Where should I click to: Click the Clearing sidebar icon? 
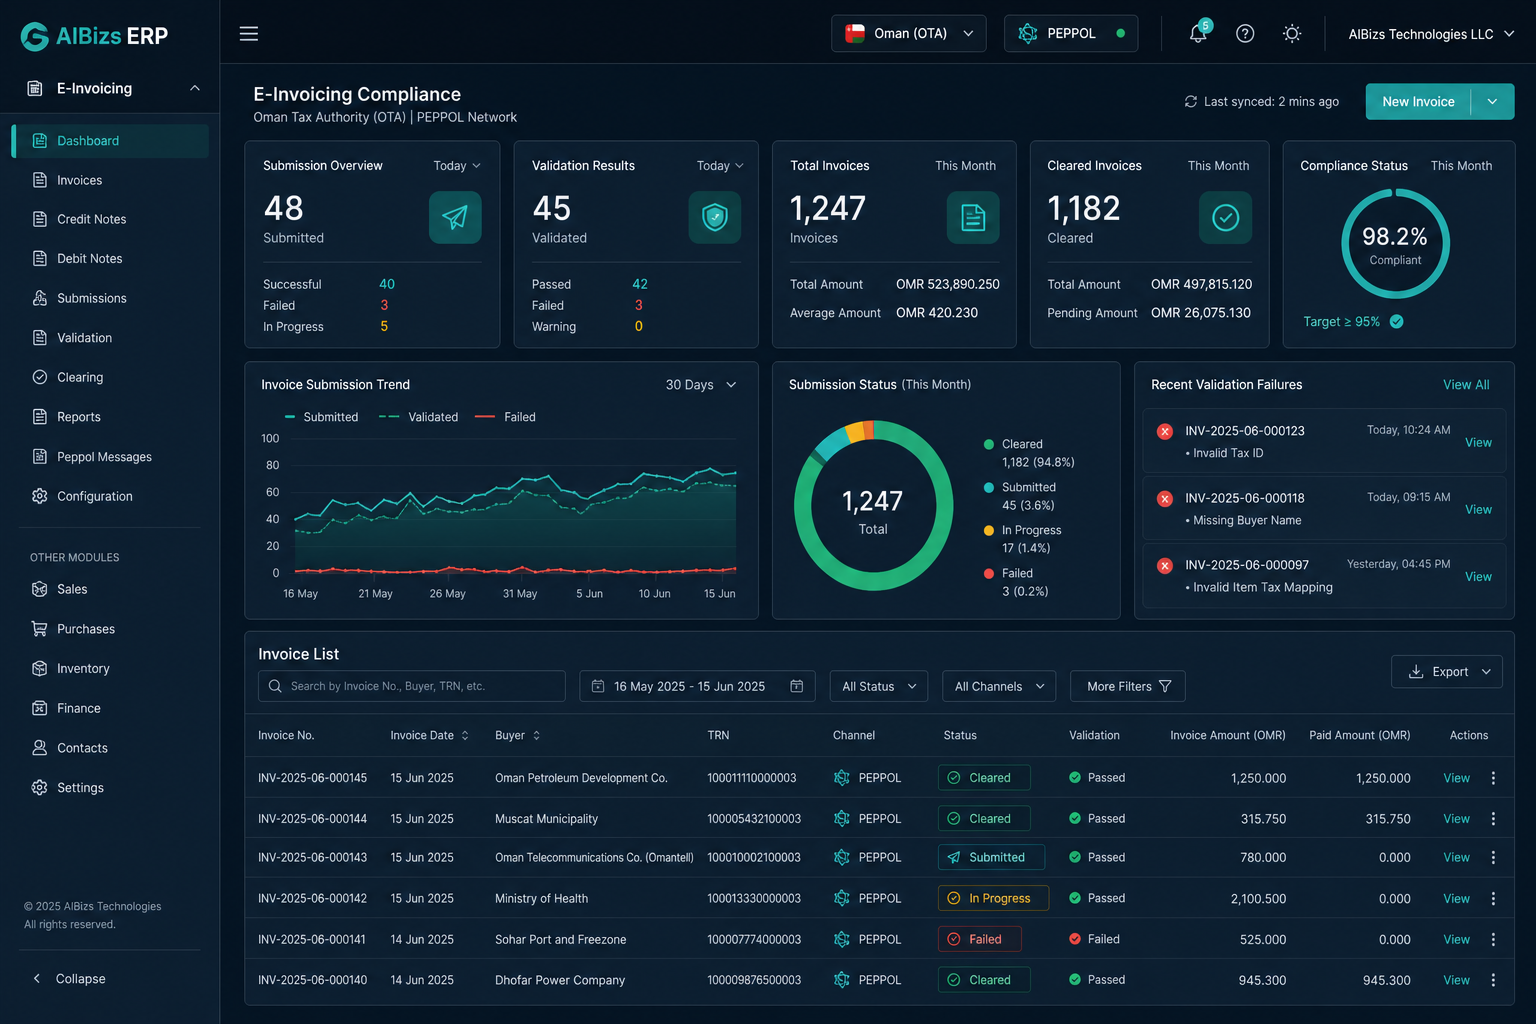[x=40, y=377]
